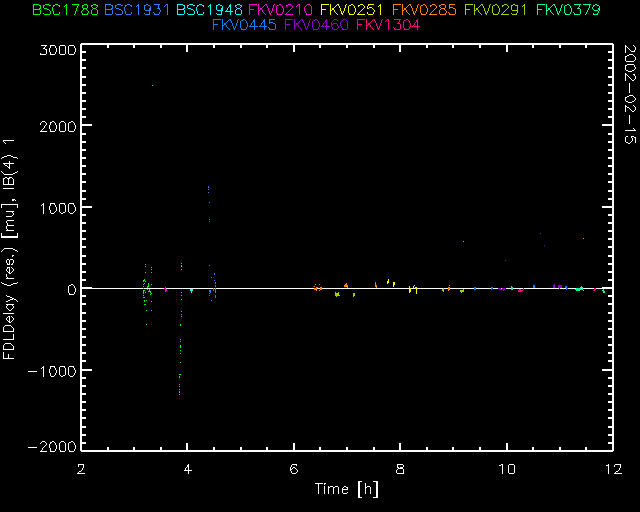Viewport: 640px width, 512px height.
Task: Select the orange FKV0285 legend label
Action: click(425, 10)
